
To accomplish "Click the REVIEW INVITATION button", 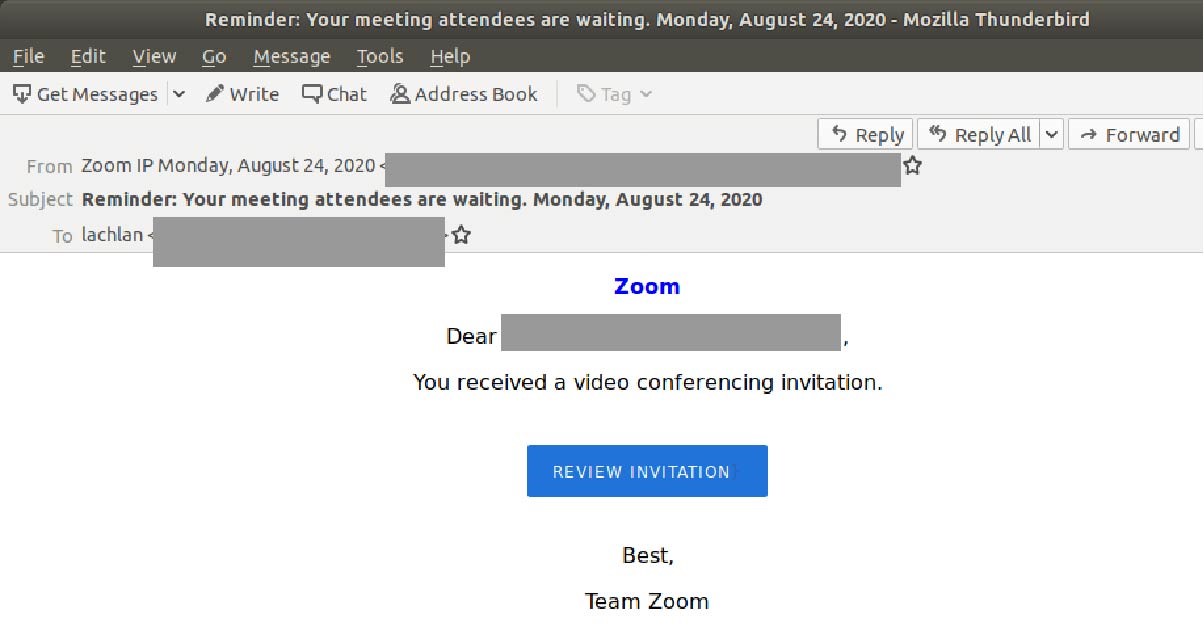I will (646, 470).
